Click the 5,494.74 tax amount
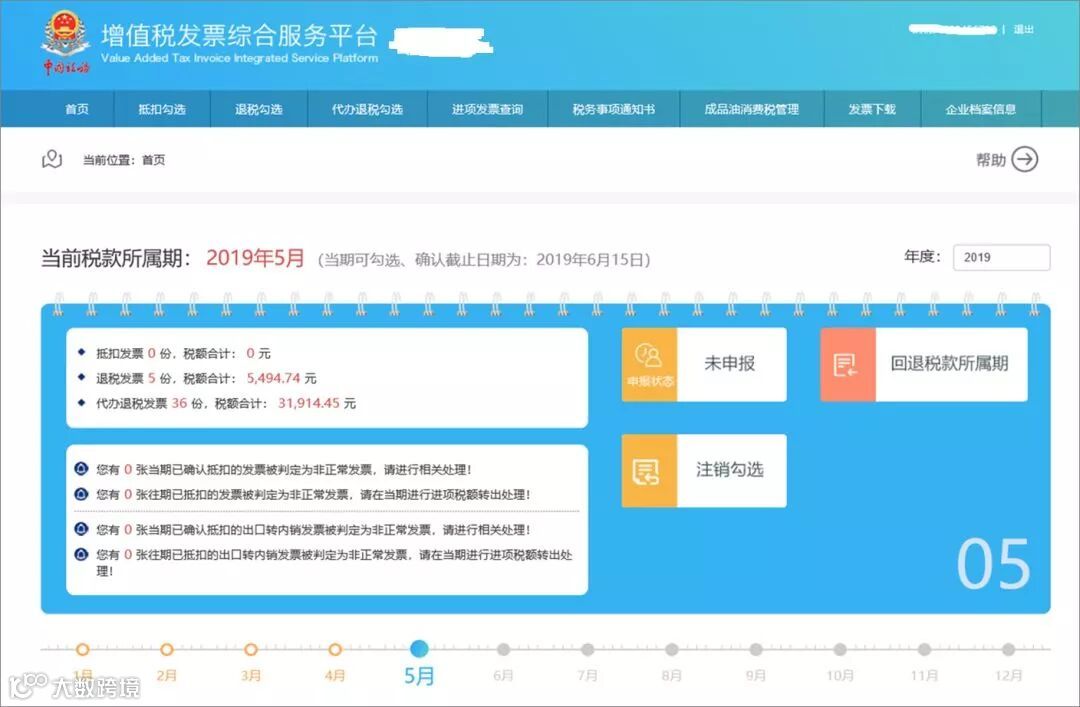The height and width of the screenshot is (707, 1080). pyautogui.click(x=273, y=378)
